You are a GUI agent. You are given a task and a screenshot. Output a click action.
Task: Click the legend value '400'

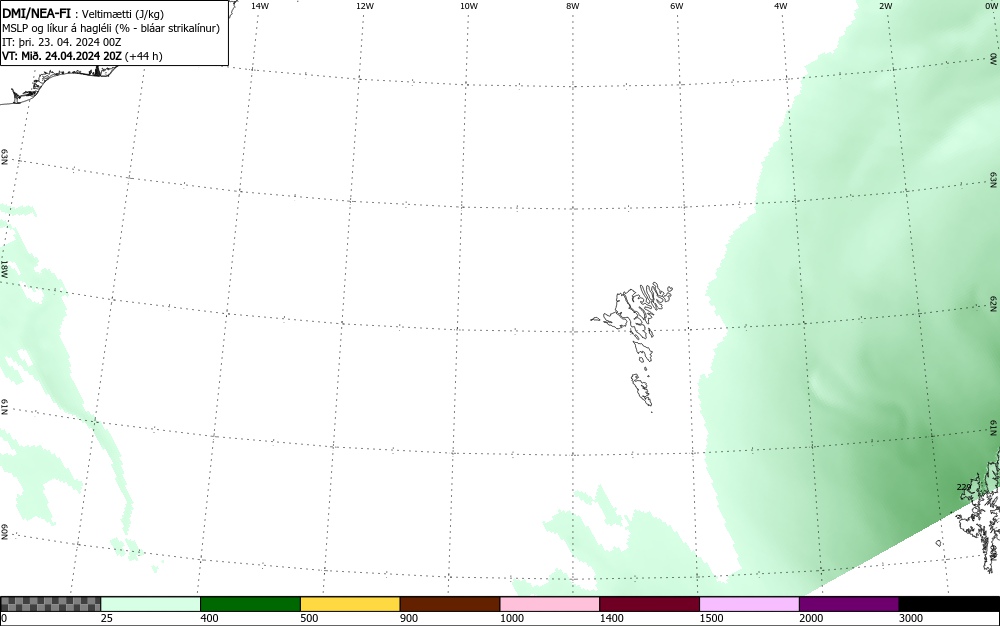point(209,618)
